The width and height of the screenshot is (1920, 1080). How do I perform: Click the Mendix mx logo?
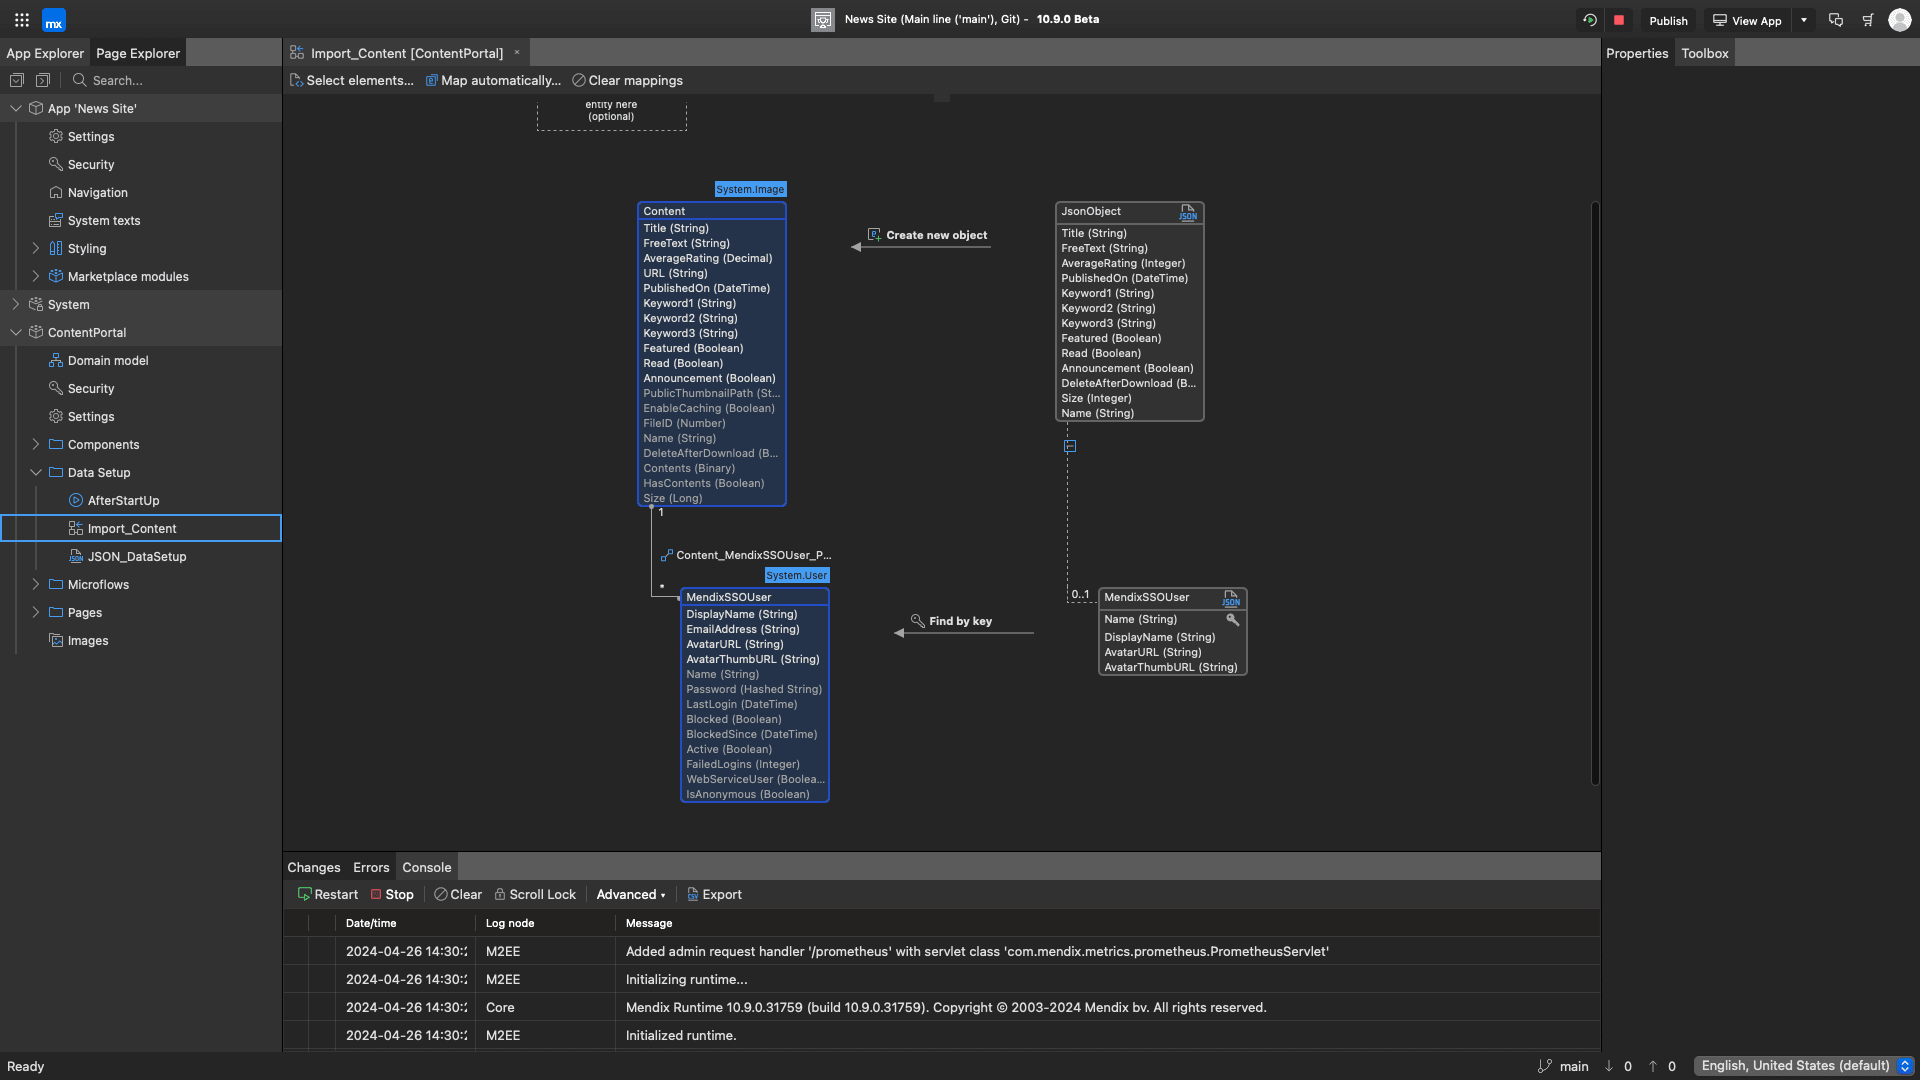[54, 20]
